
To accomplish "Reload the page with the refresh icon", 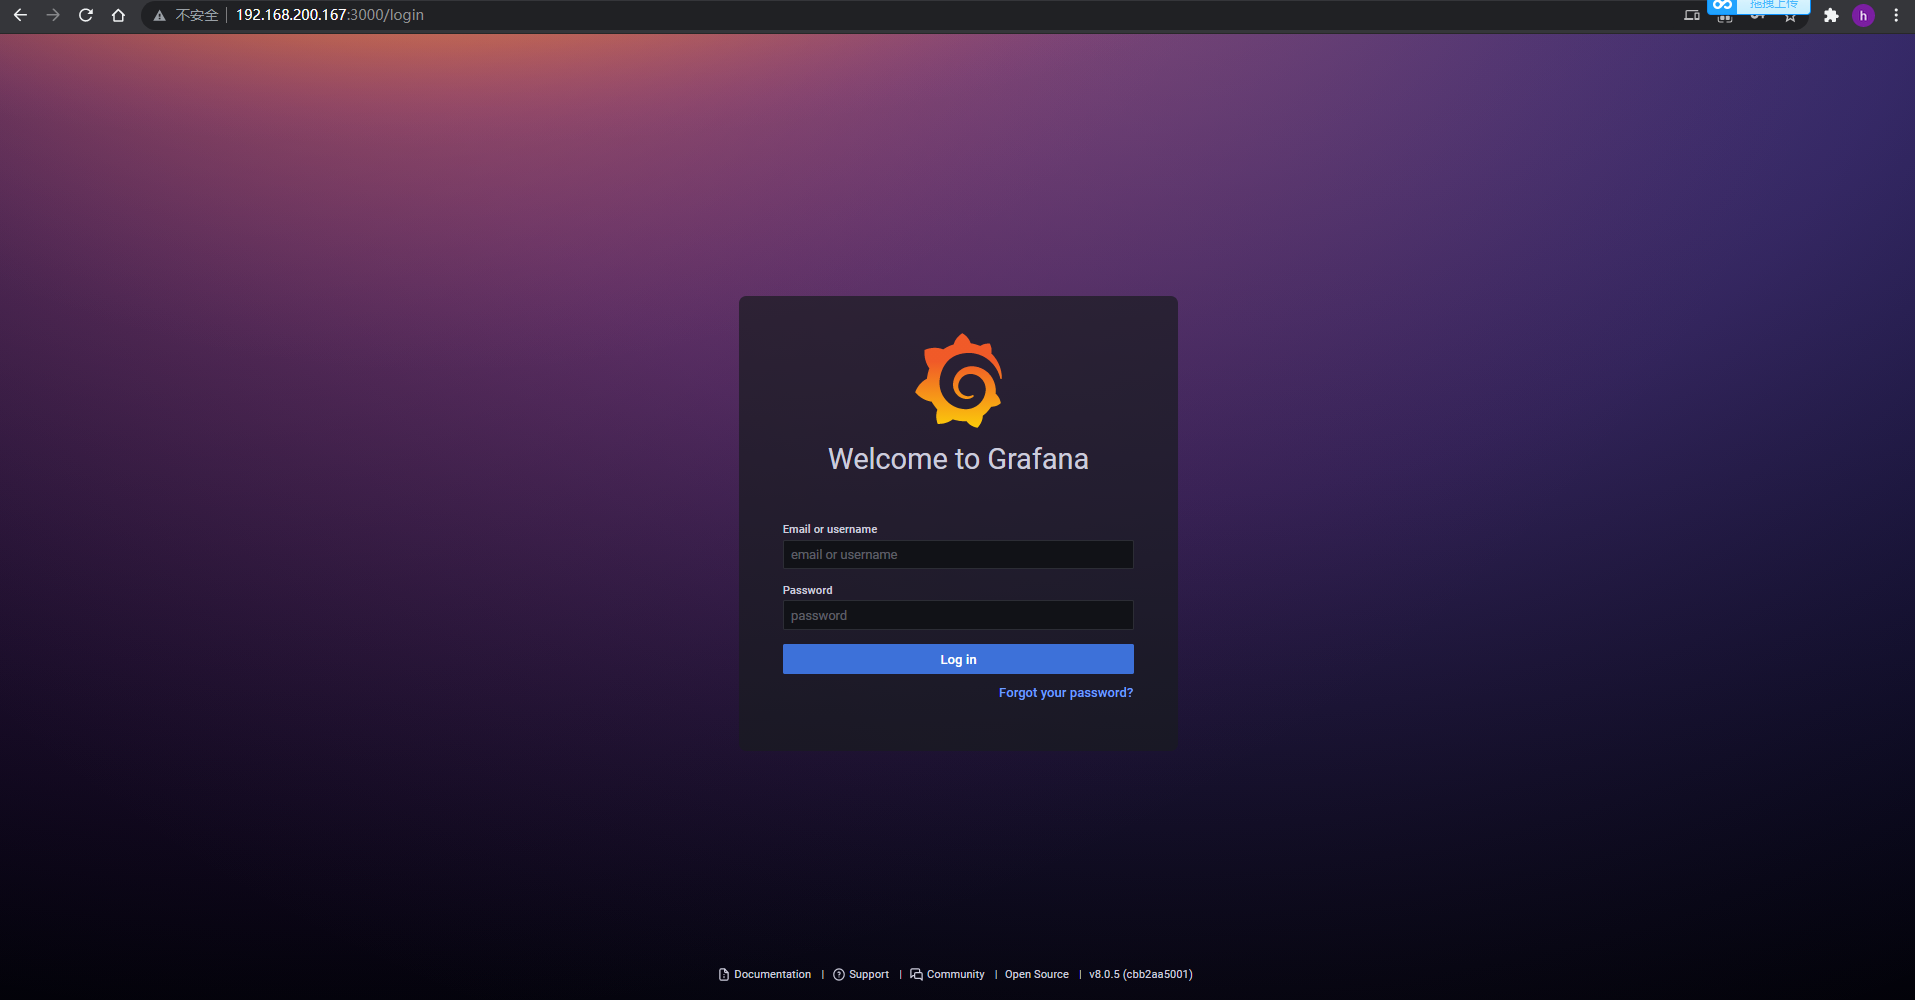I will pyautogui.click(x=86, y=15).
